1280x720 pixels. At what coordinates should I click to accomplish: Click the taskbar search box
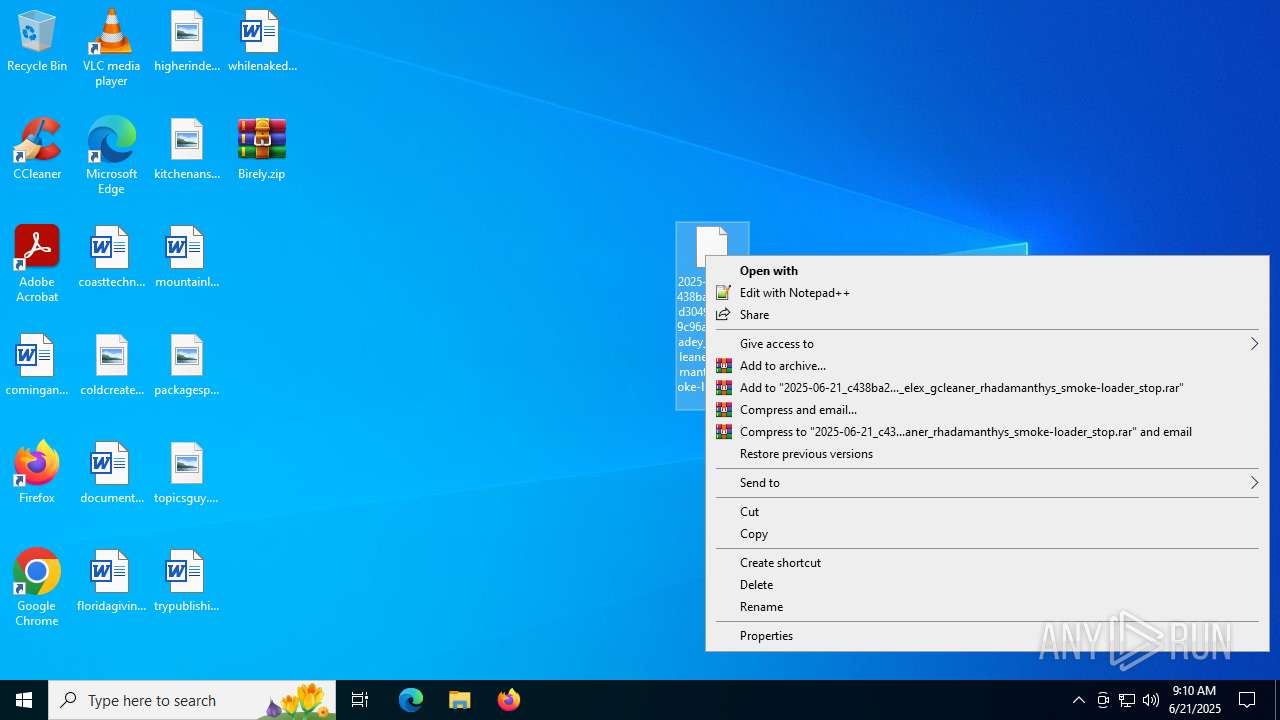tap(192, 700)
